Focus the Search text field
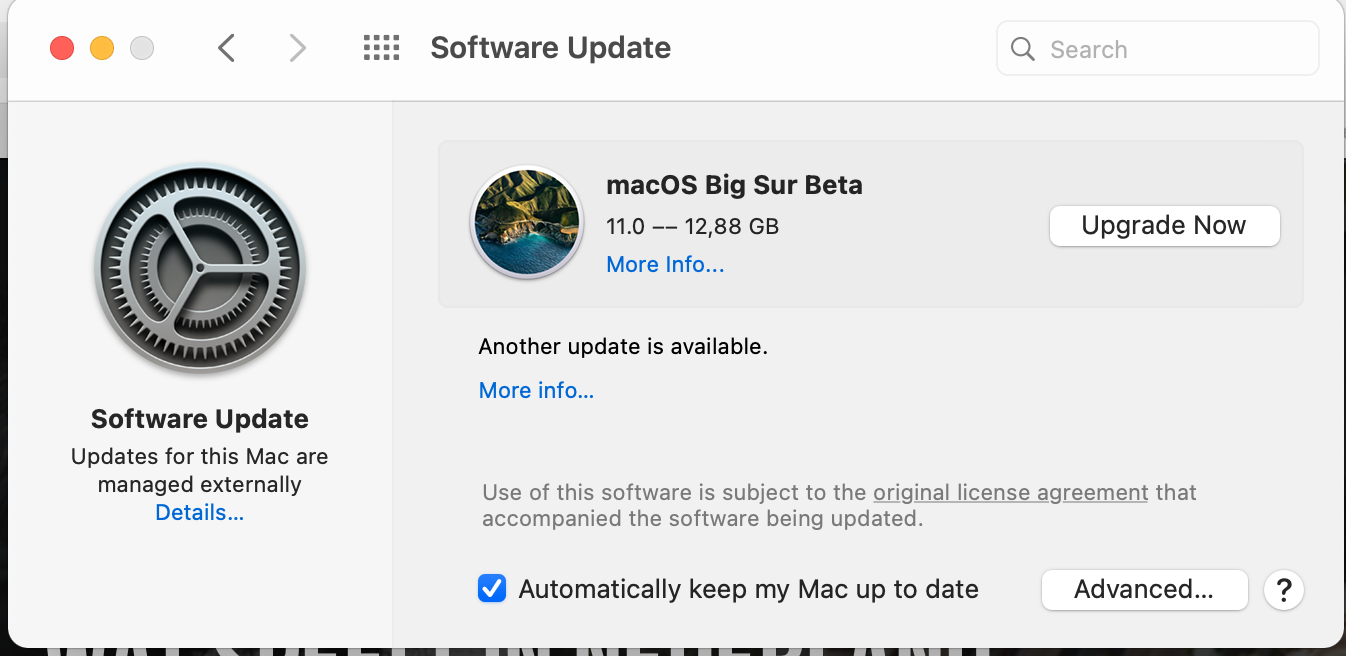 [1158, 49]
